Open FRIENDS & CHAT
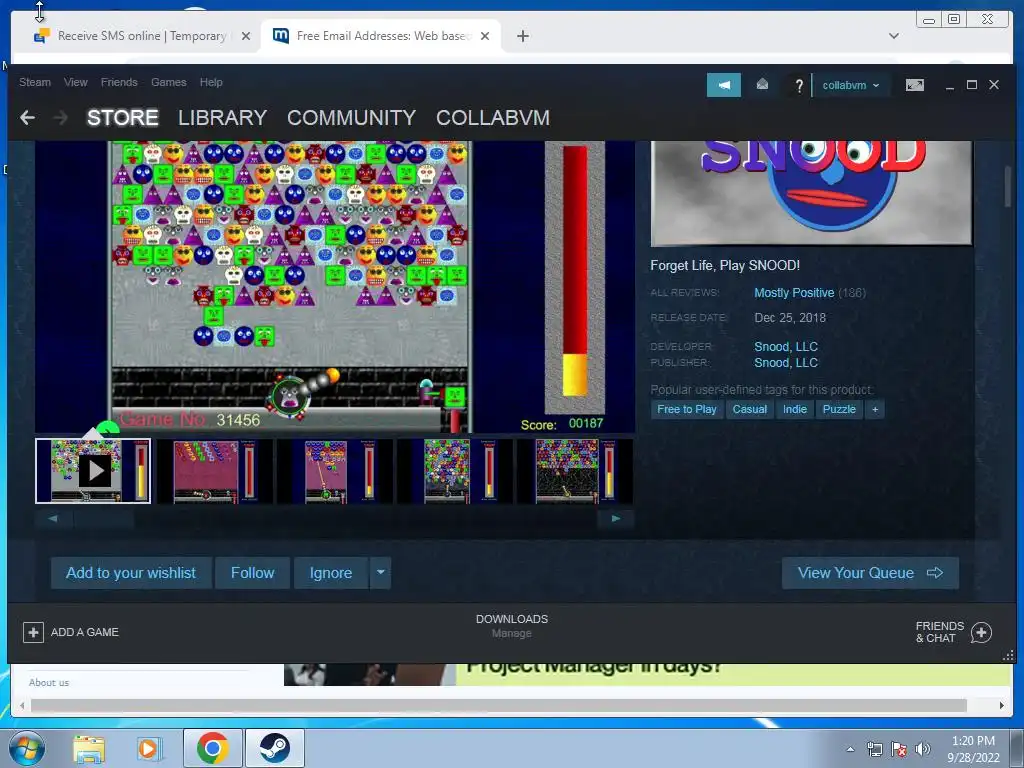 coord(953,632)
